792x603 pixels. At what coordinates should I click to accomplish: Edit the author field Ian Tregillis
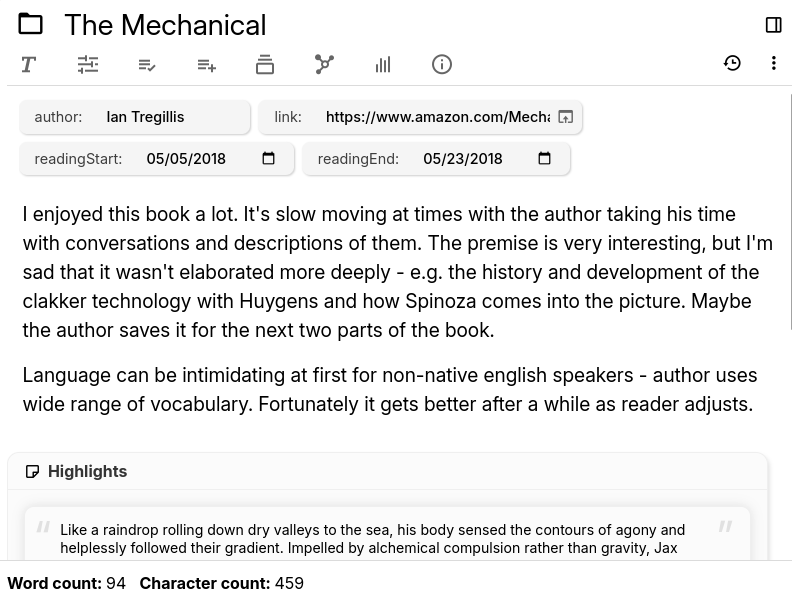[170, 117]
